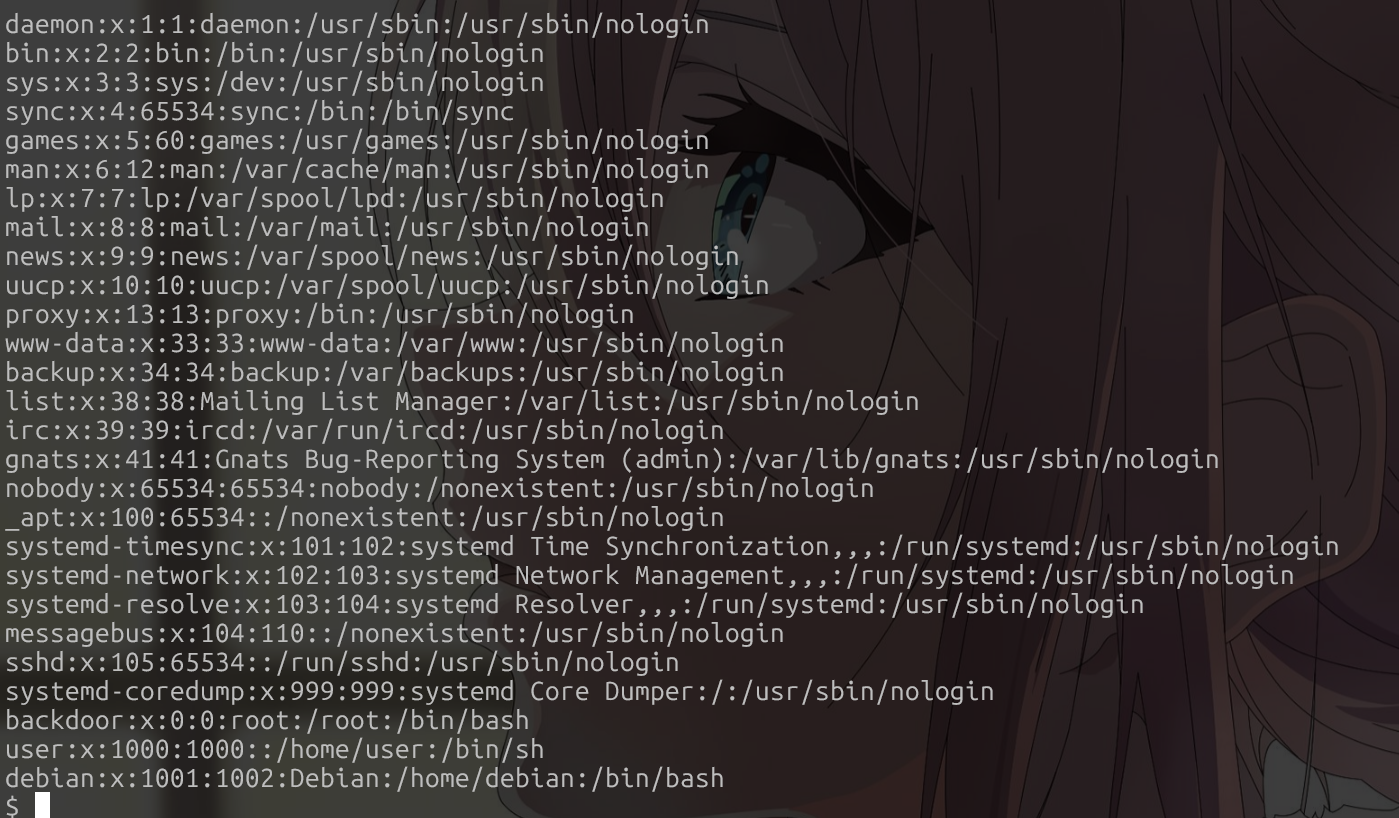Screen dimensions: 1399x818
Task: Click the messagebus entry line
Action: point(394,633)
